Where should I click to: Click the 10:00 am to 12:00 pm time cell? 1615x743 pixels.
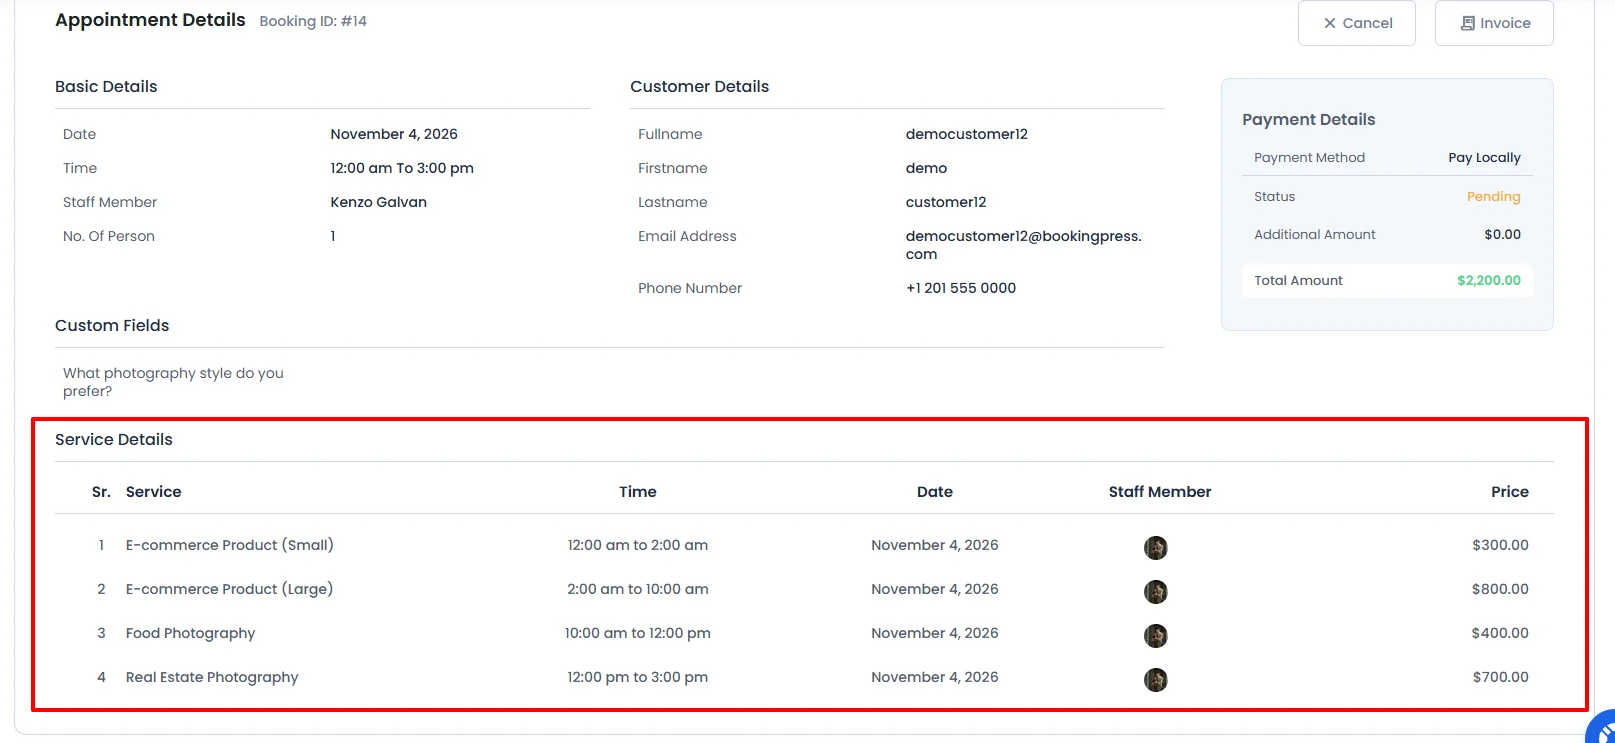[x=638, y=633]
